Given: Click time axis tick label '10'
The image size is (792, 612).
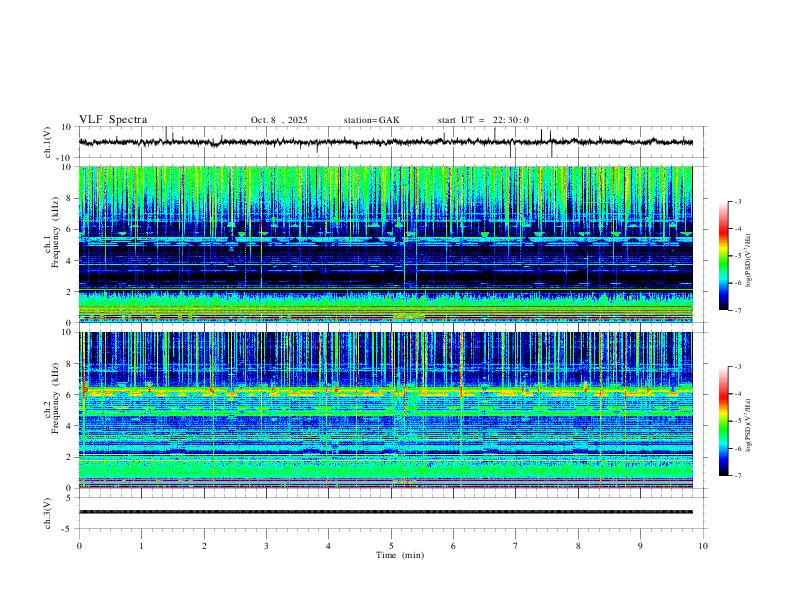Looking at the screenshot, I should tap(703, 546).
